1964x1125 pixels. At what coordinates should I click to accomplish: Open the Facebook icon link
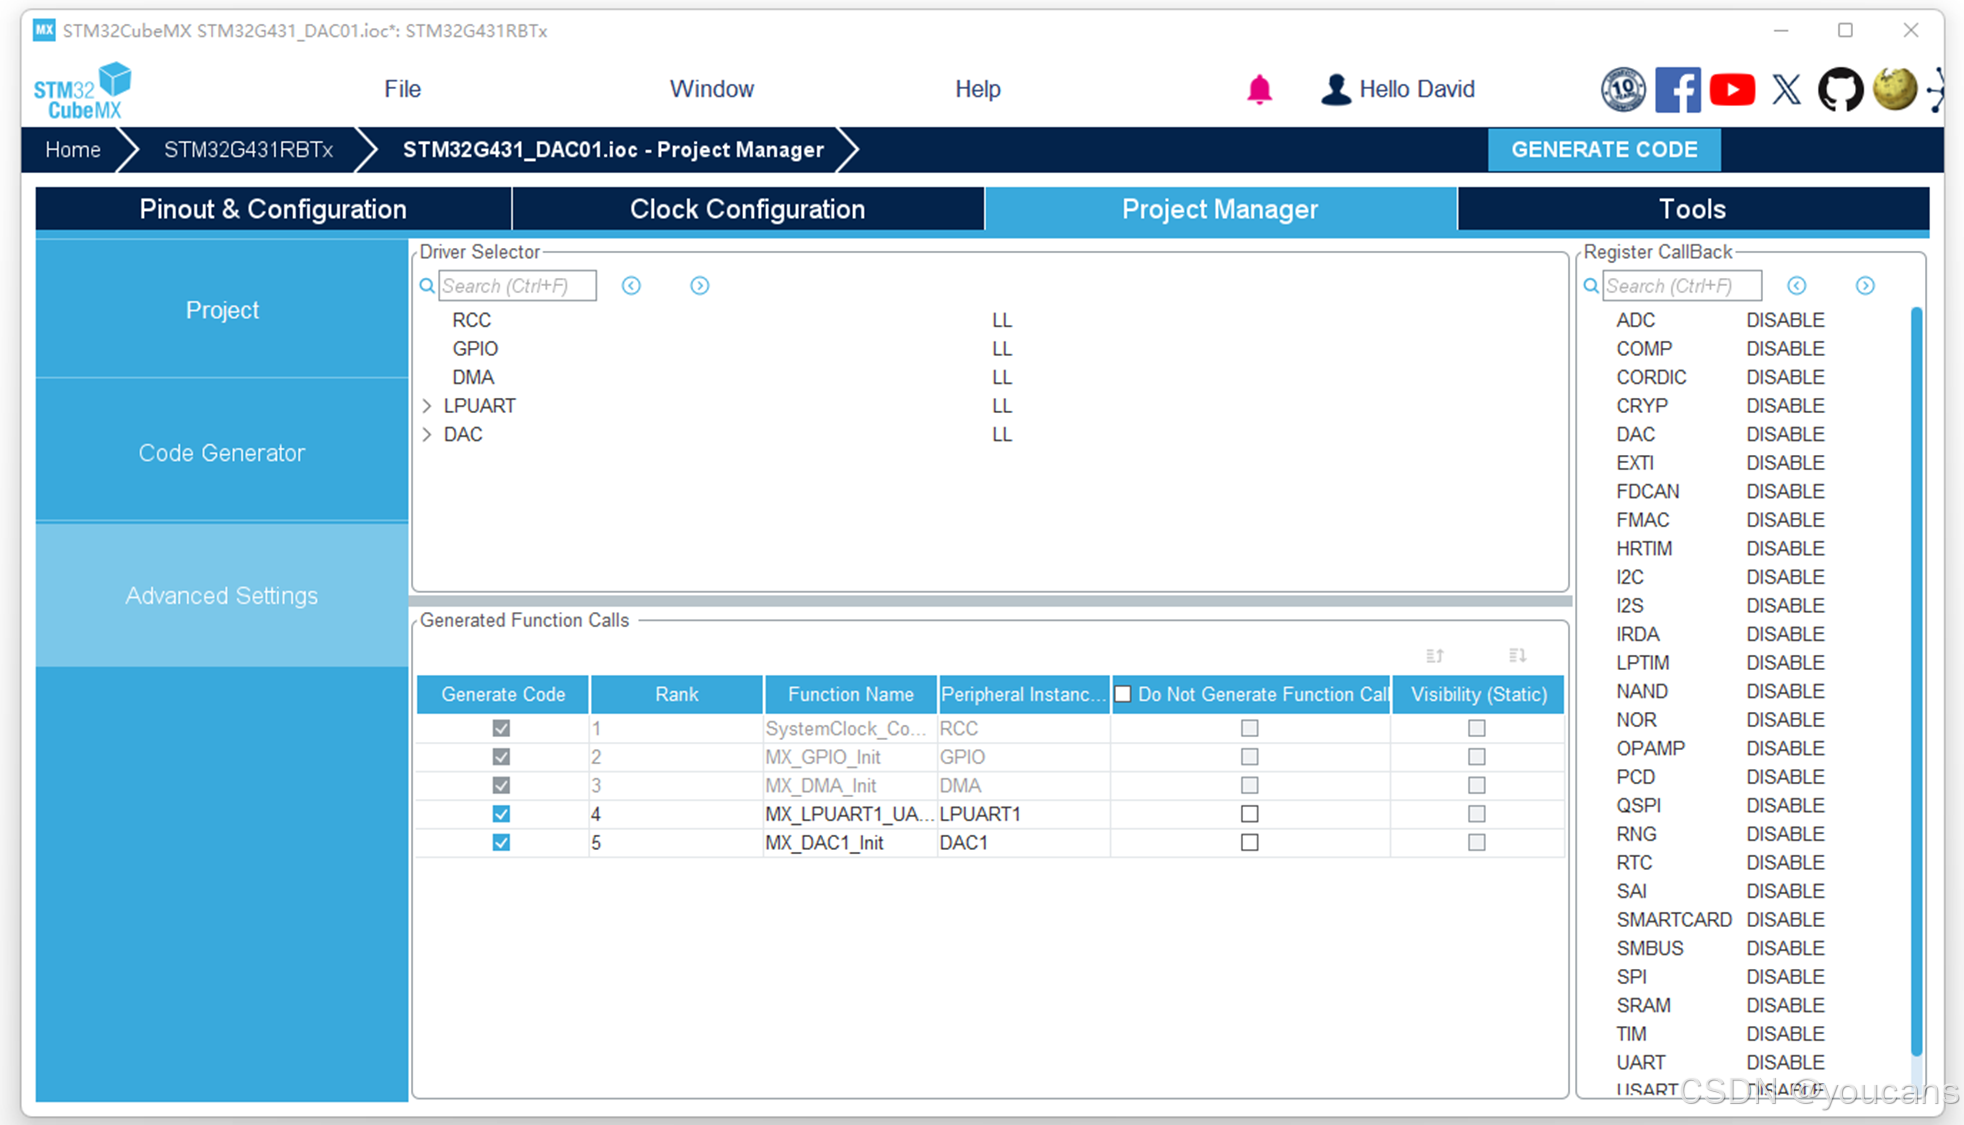pyautogui.click(x=1677, y=90)
